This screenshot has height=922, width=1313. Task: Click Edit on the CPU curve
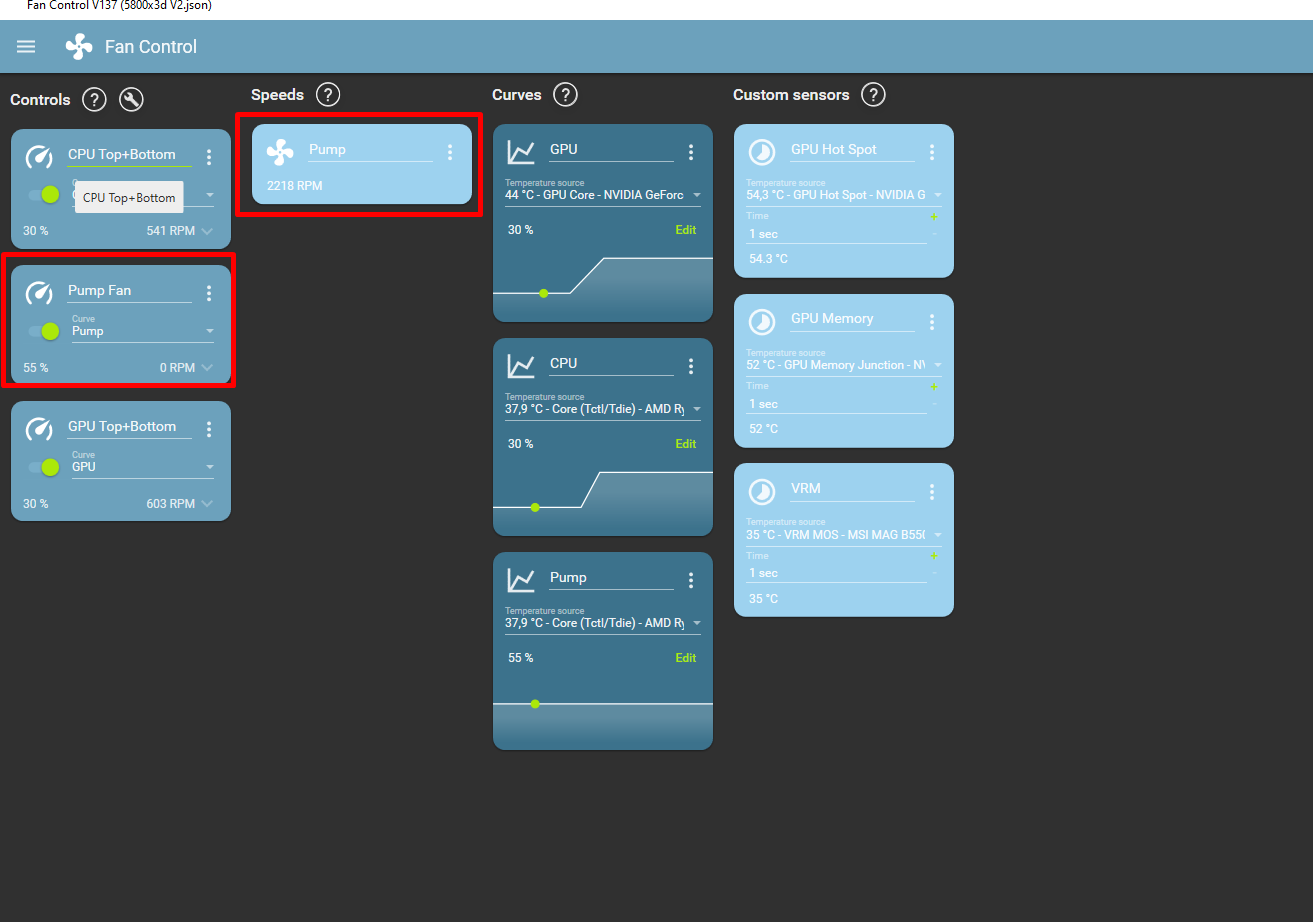click(x=685, y=444)
